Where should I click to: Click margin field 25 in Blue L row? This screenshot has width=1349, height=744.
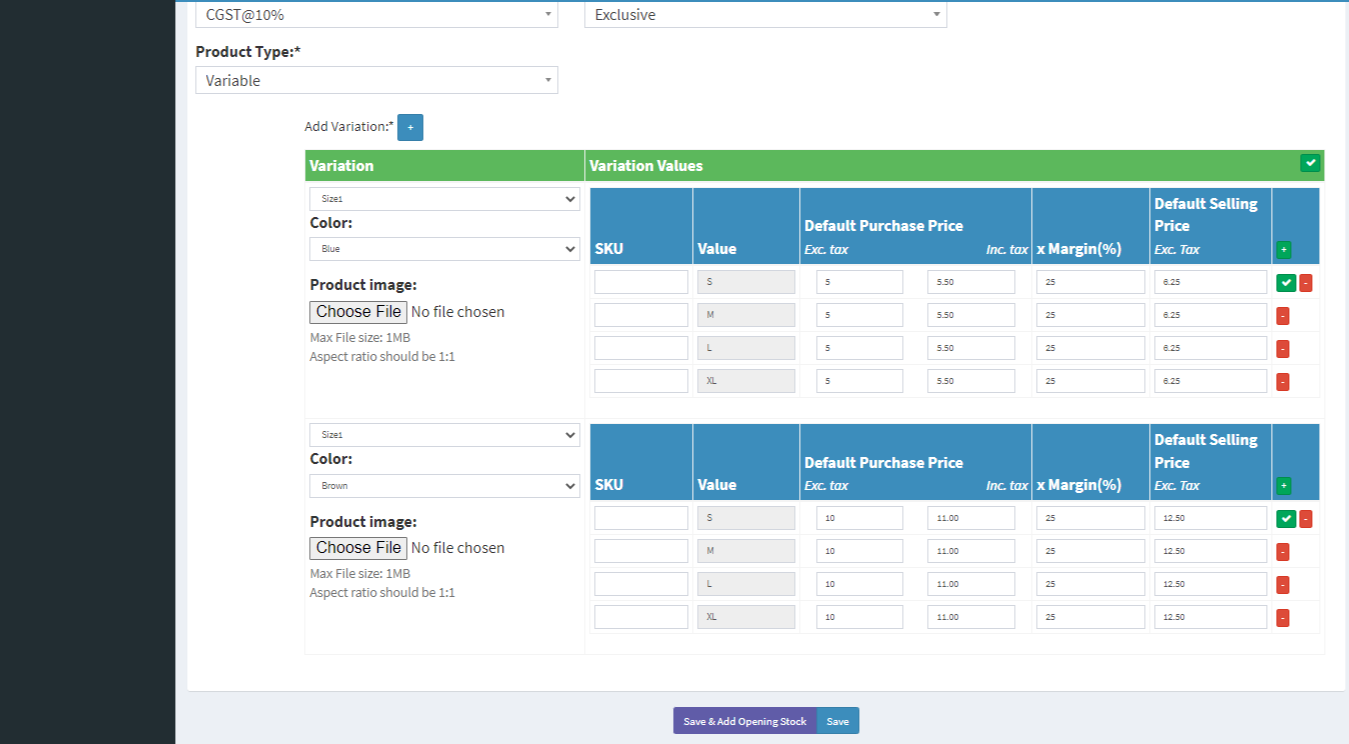click(x=1091, y=348)
